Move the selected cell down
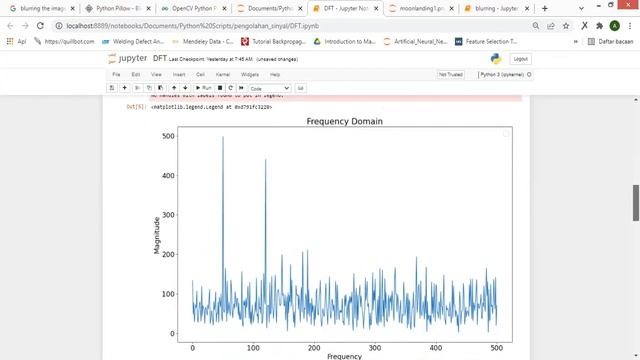The width and height of the screenshot is (640, 360). point(185,88)
